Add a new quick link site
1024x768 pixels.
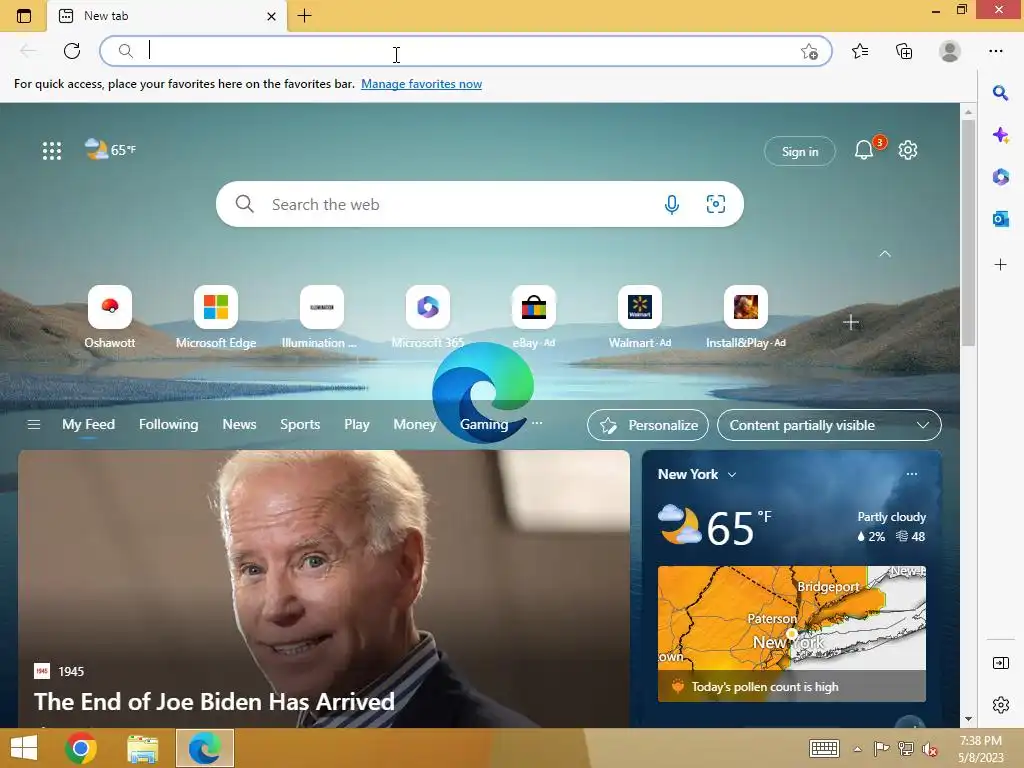point(850,322)
